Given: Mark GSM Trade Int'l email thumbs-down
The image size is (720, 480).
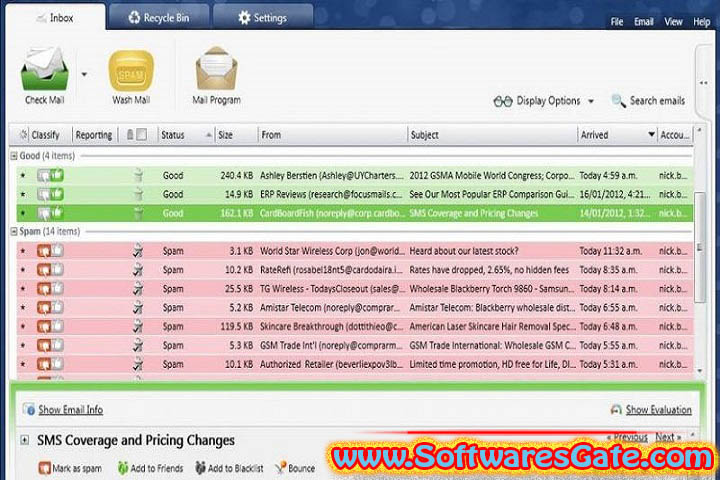Looking at the screenshot, I should pos(44,345).
